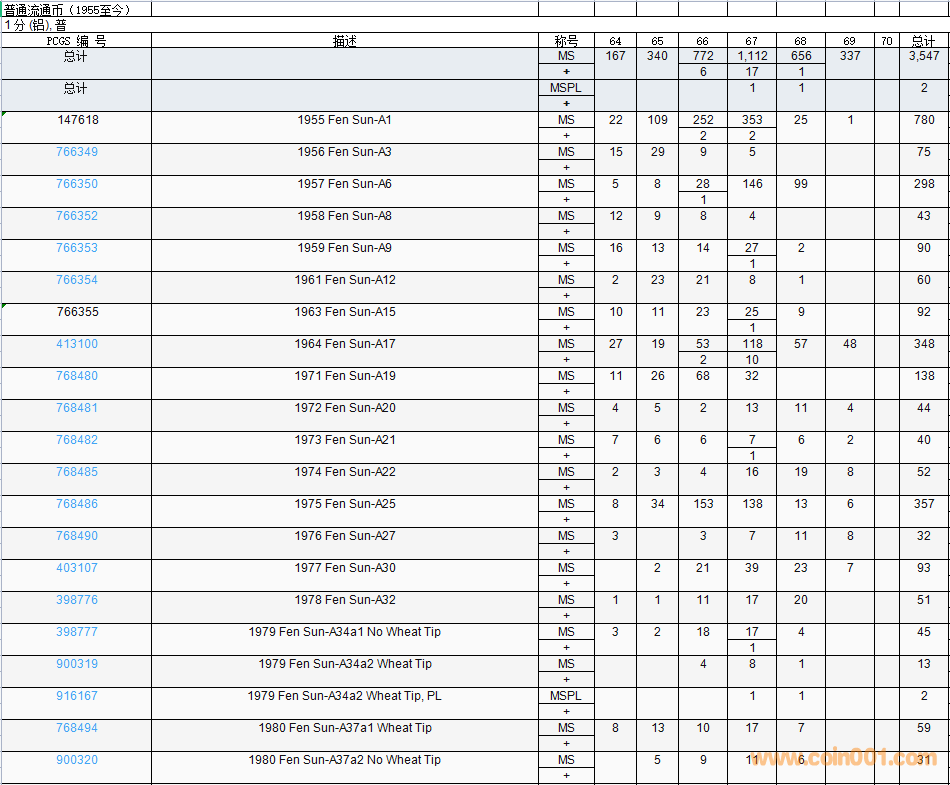Open PCGS number 766349 link
Image resolution: width=950 pixels, height=785 pixels.
pos(77,152)
